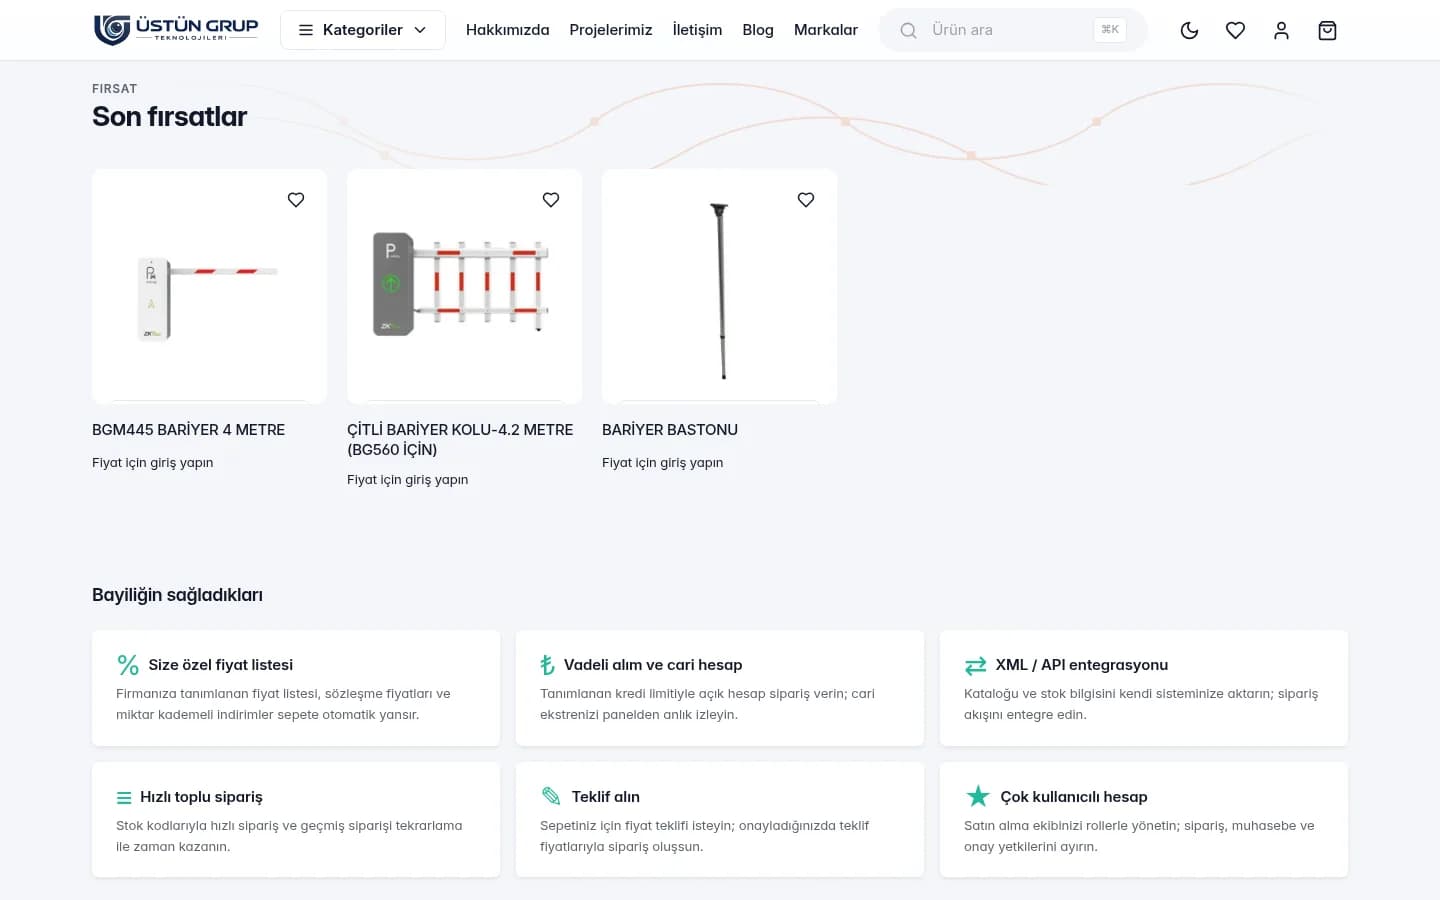This screenshot has height=900, width=1440.
Task: Click the ⌘K shortcut badge in search
Action: (x=1110, y=30)
